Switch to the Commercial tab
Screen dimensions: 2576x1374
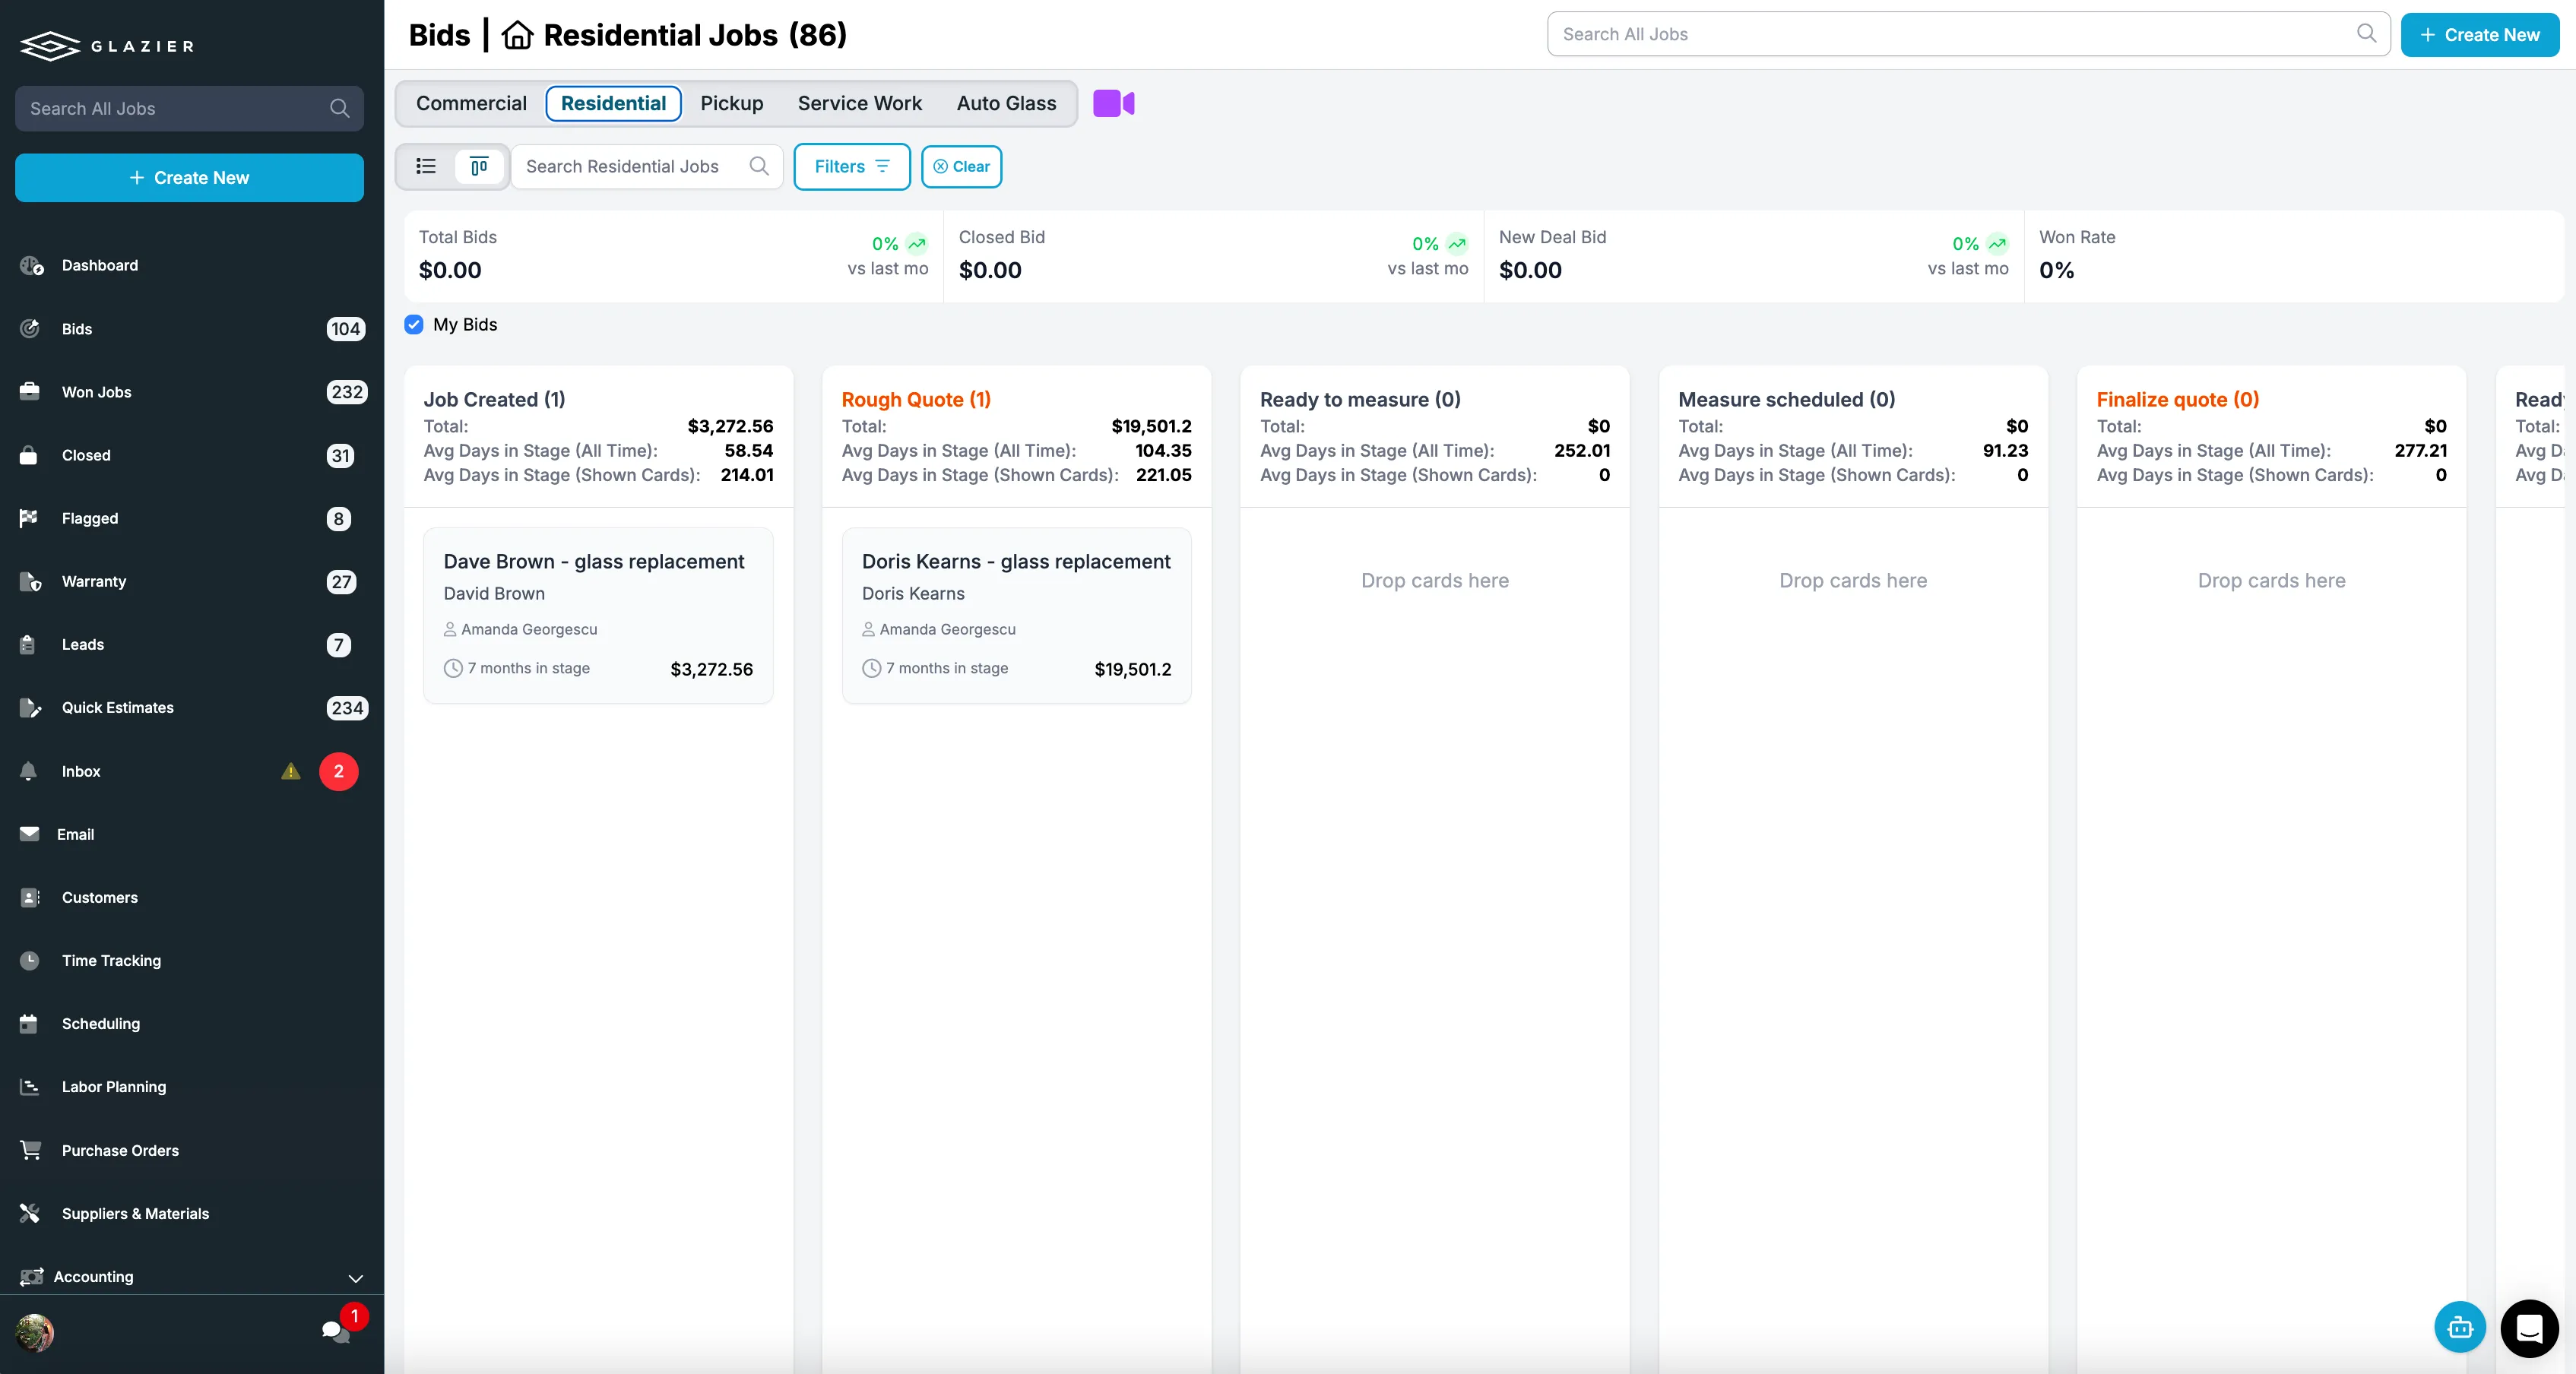point(471,103)
